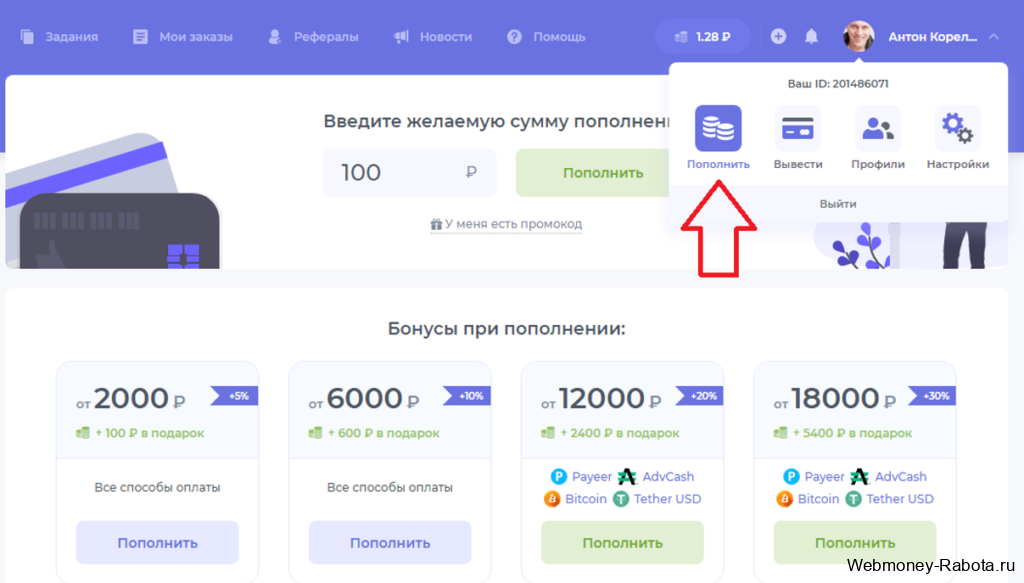
Task: Click the Мои заказы list icon
Action: pos(140,37)
